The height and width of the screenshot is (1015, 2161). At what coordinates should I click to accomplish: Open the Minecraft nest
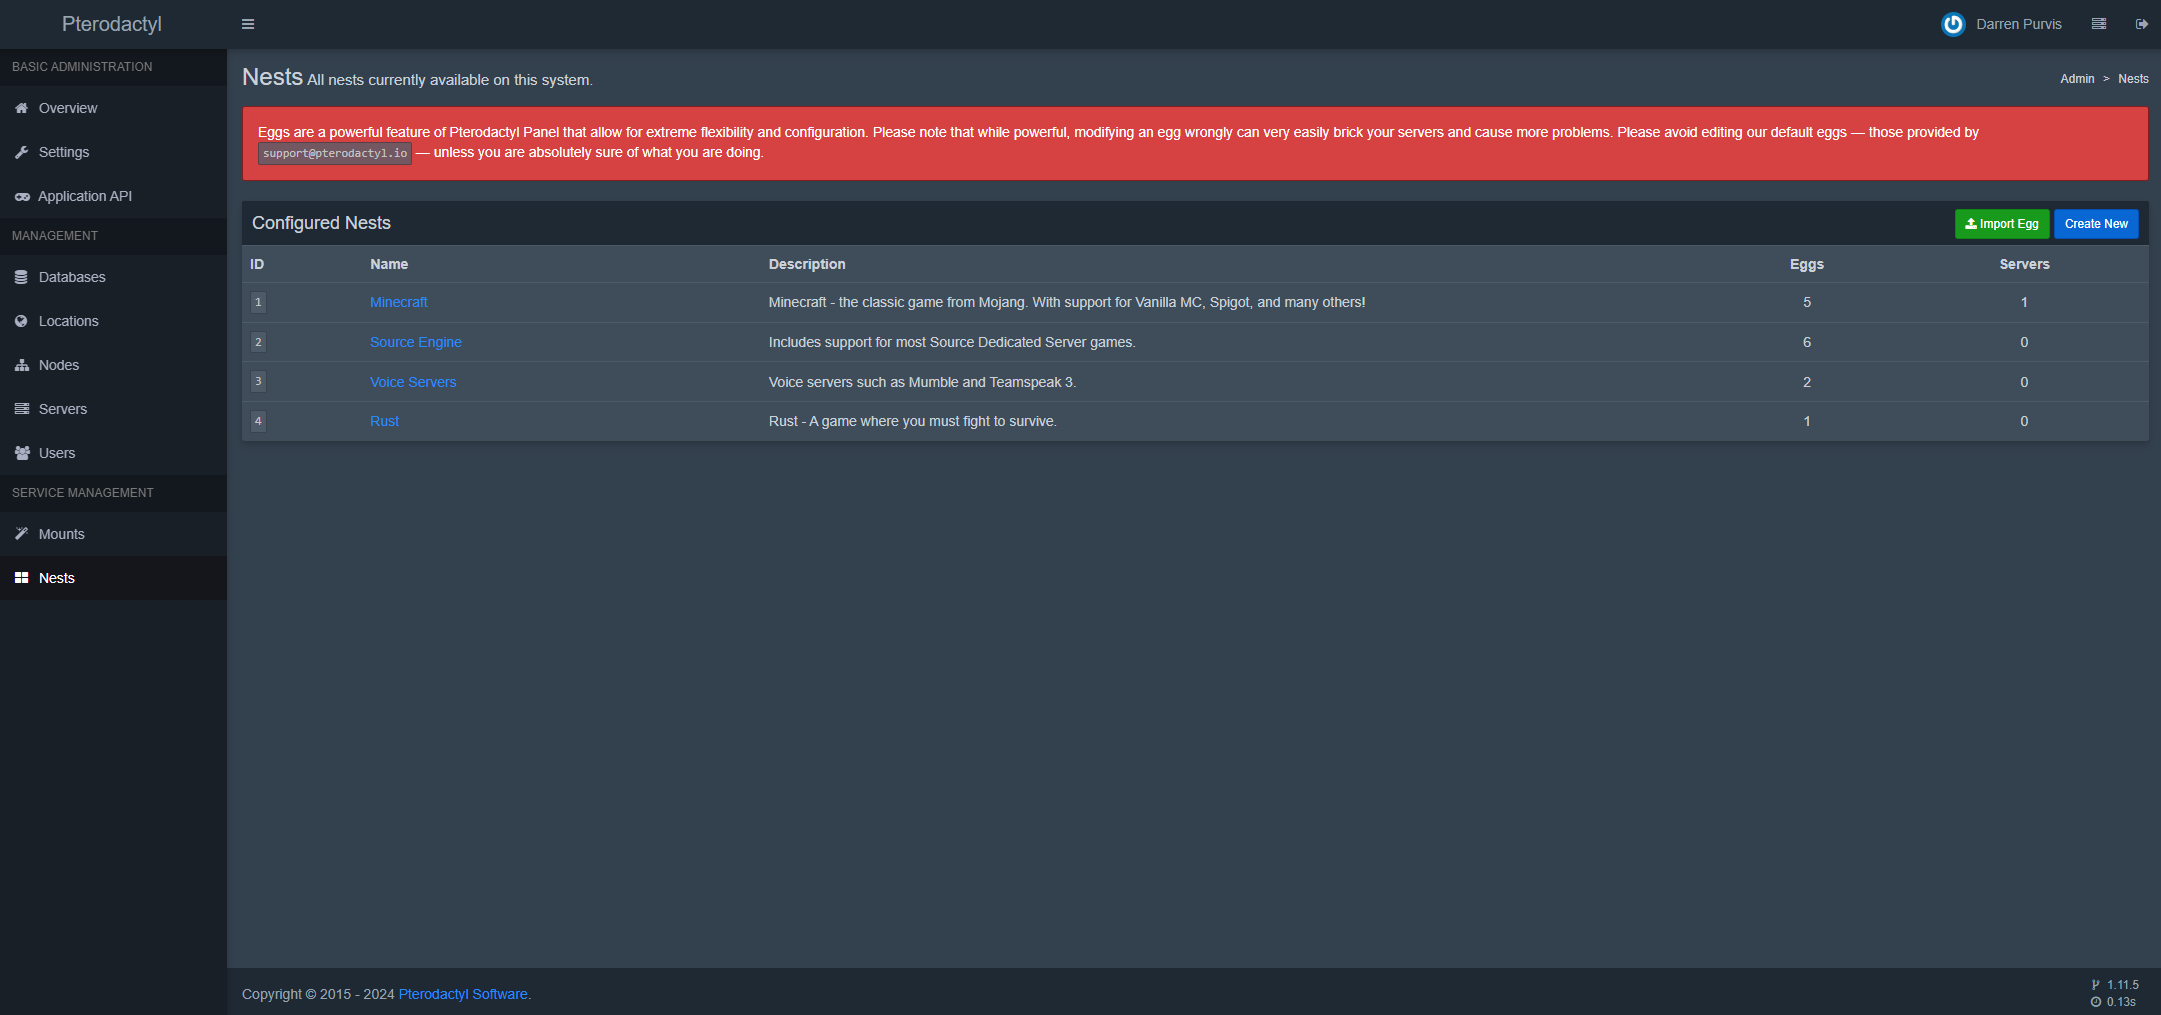pyautogui.click(x=398, y=302)
